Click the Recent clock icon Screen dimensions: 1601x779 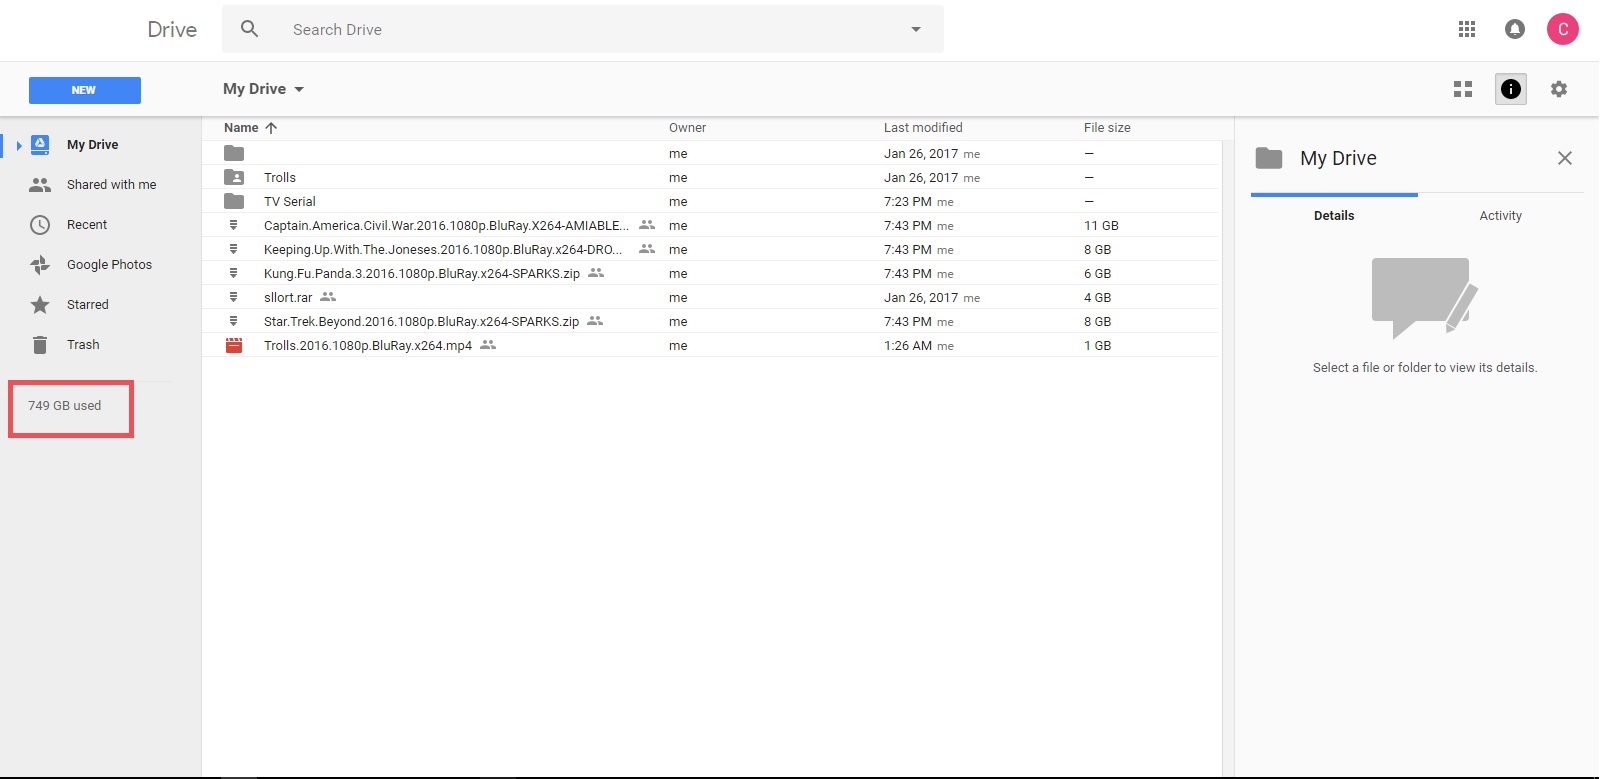pos(40,225)
